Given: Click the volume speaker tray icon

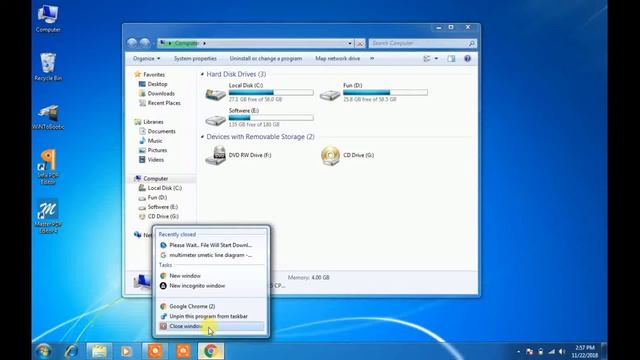Looking at the screenshot, I should [562, 351].
